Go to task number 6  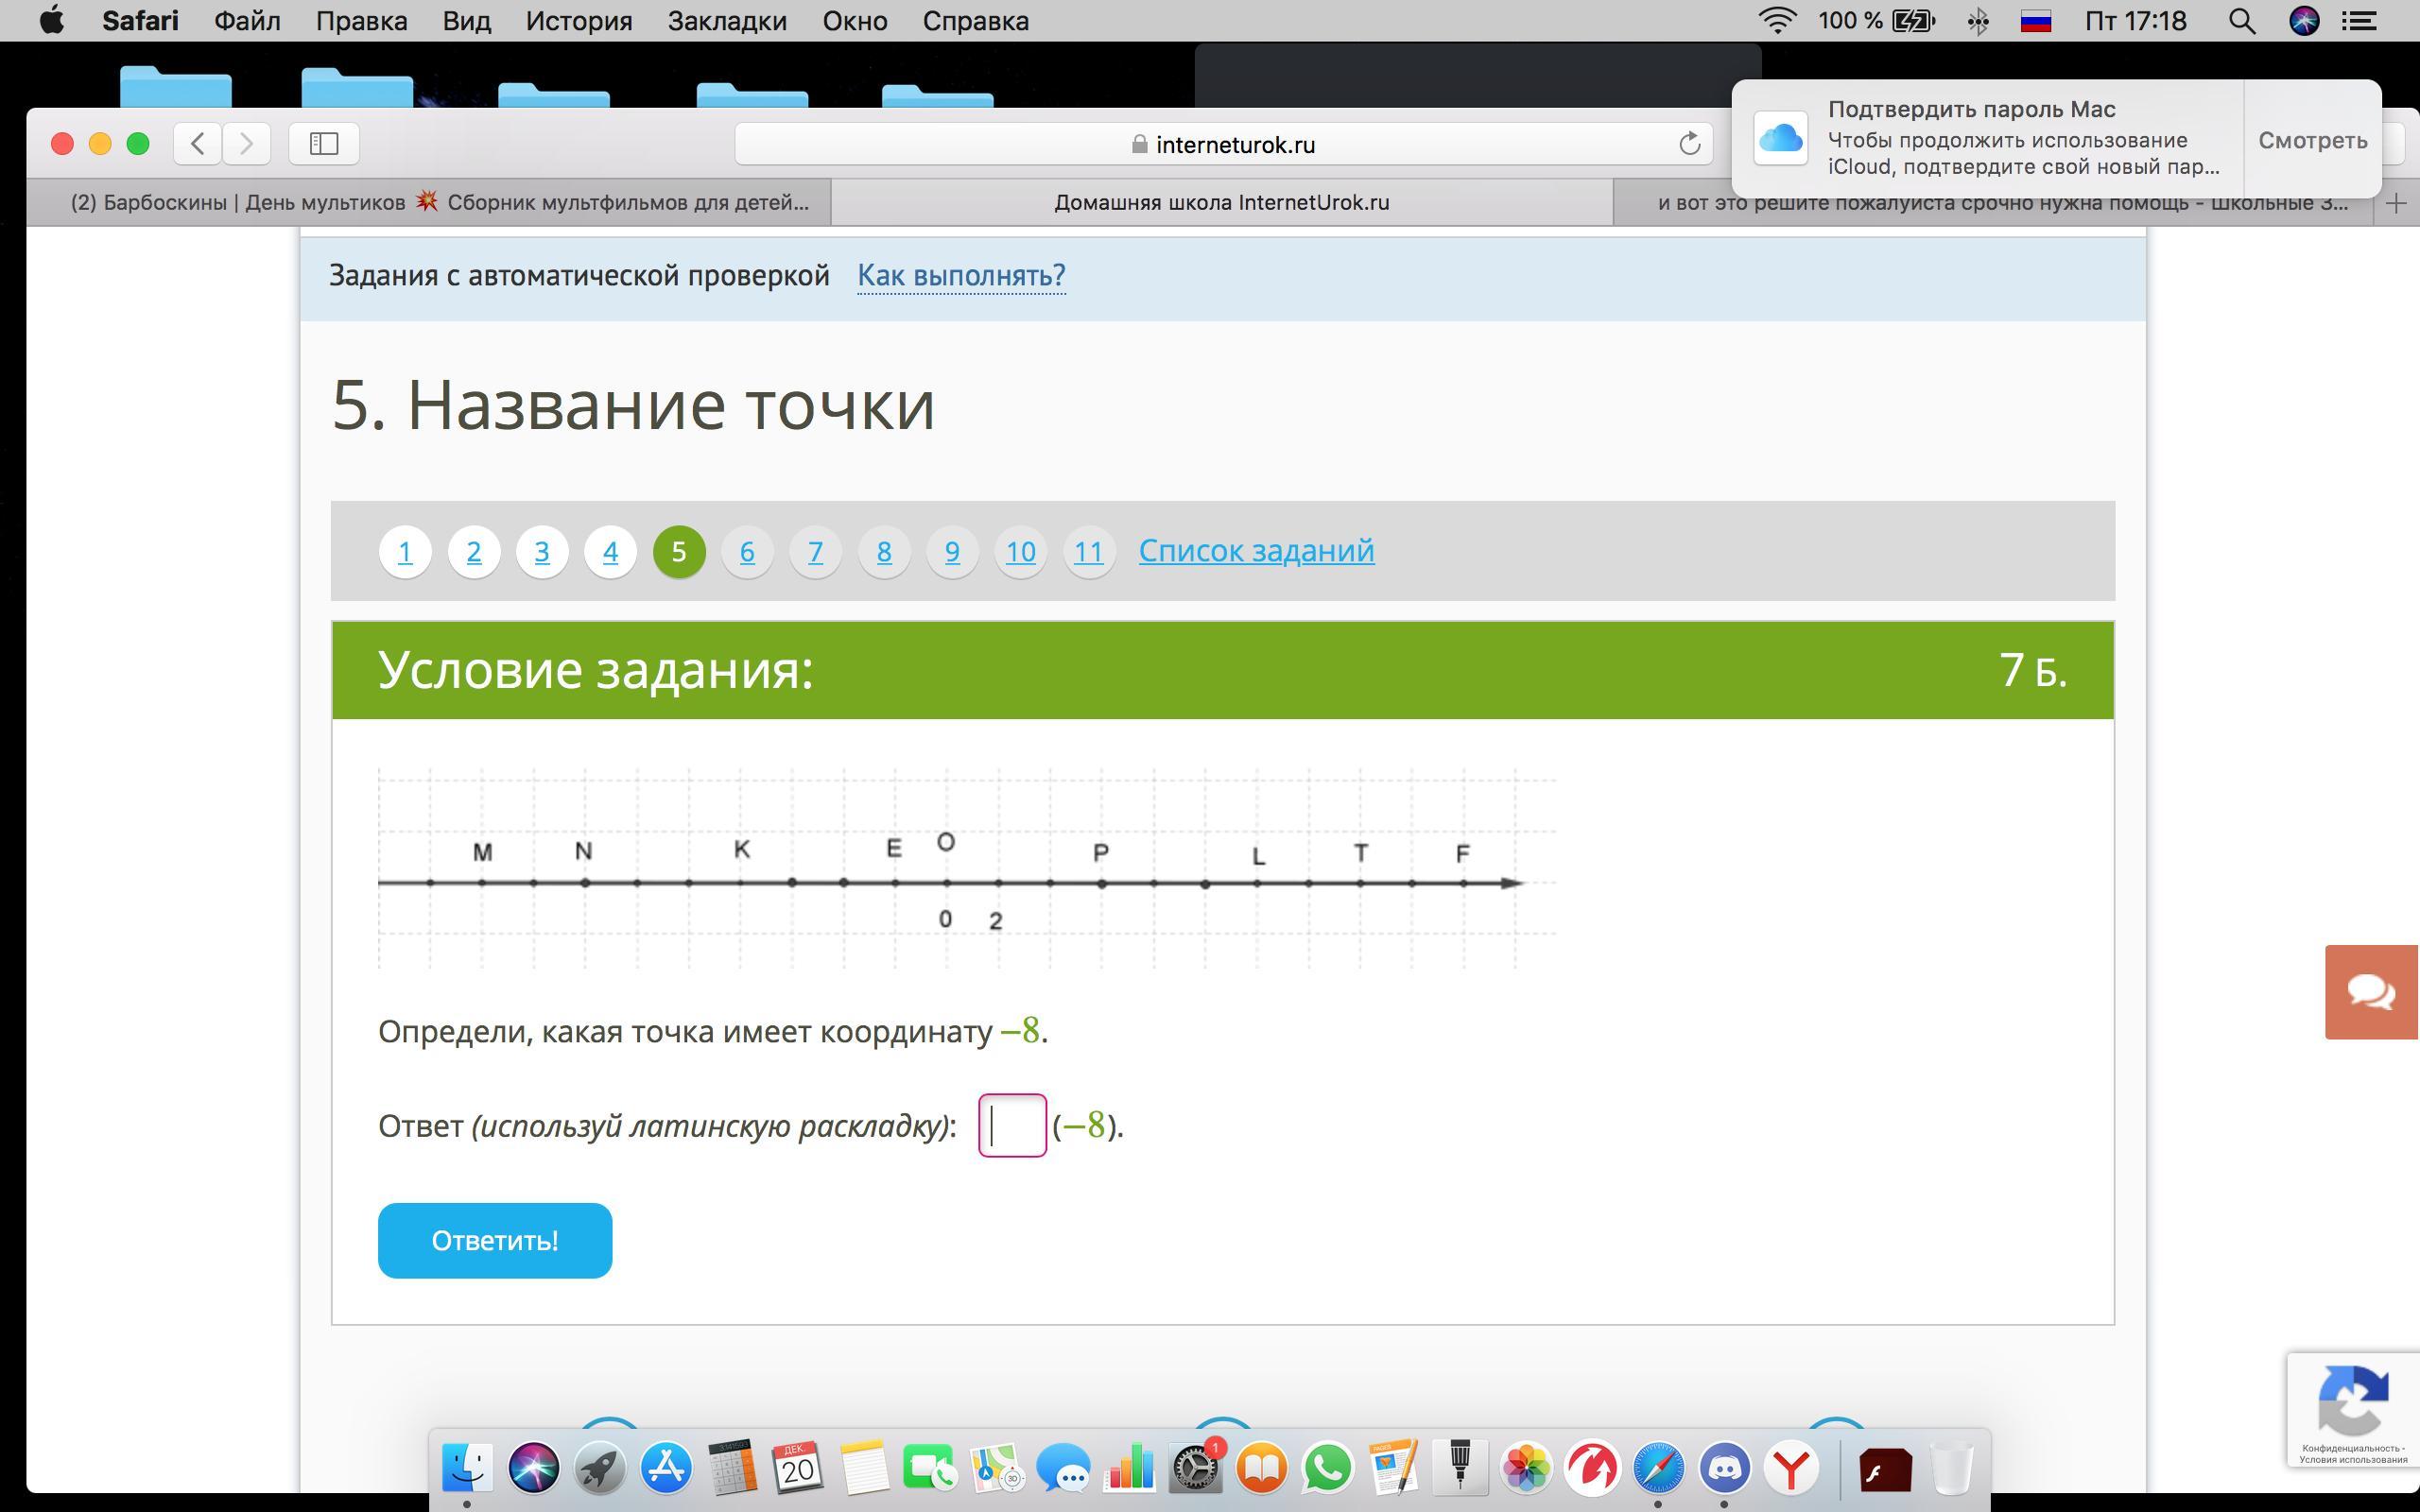click(747, 552)
